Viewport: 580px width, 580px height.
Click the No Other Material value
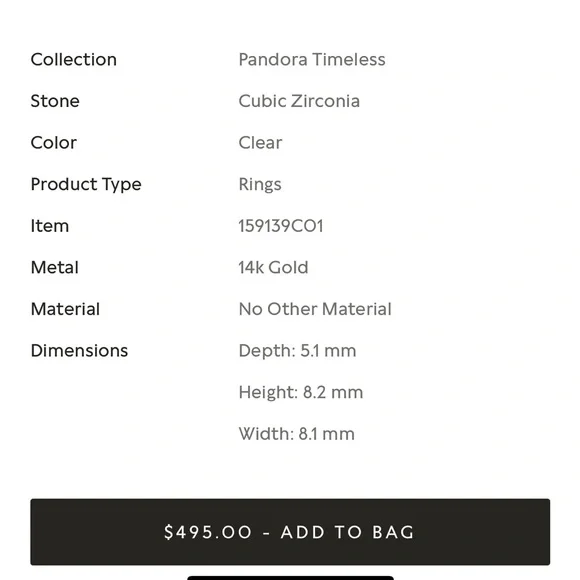pos(315,309)
